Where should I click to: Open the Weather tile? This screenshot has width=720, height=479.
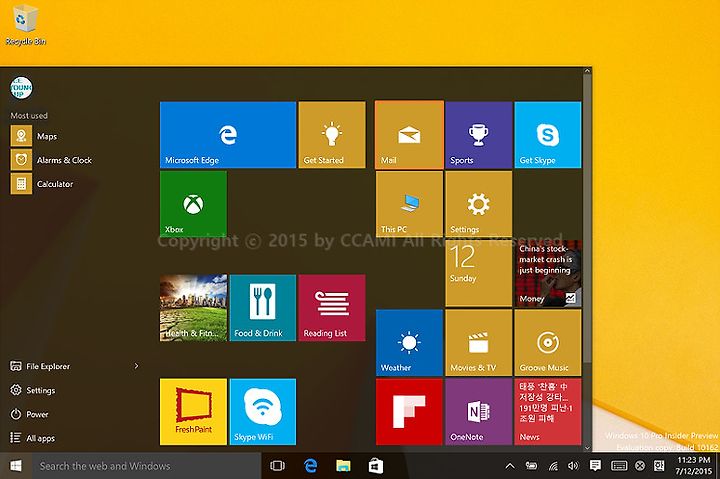[x=409, y=343]
